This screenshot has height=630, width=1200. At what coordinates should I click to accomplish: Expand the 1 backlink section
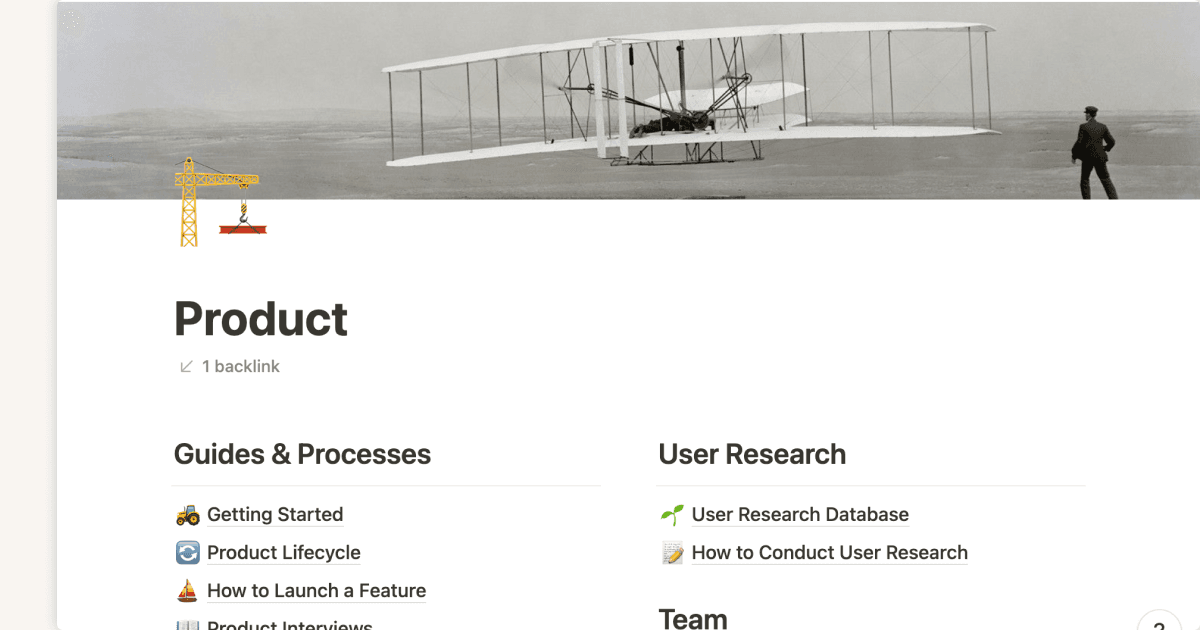point(240,366)
